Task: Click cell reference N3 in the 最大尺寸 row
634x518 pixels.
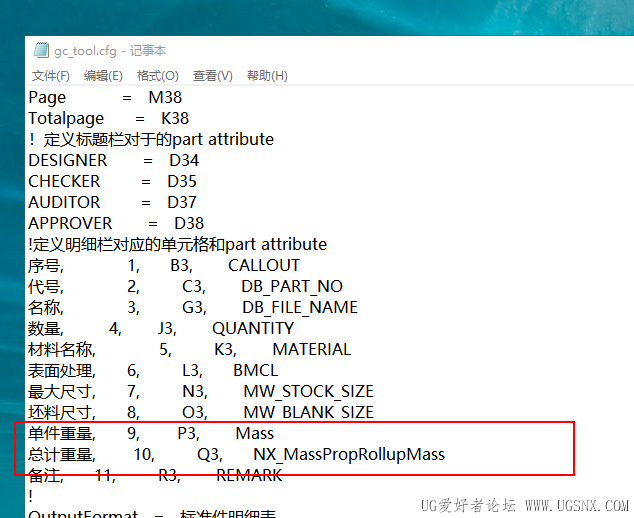Action: point(193,392)
